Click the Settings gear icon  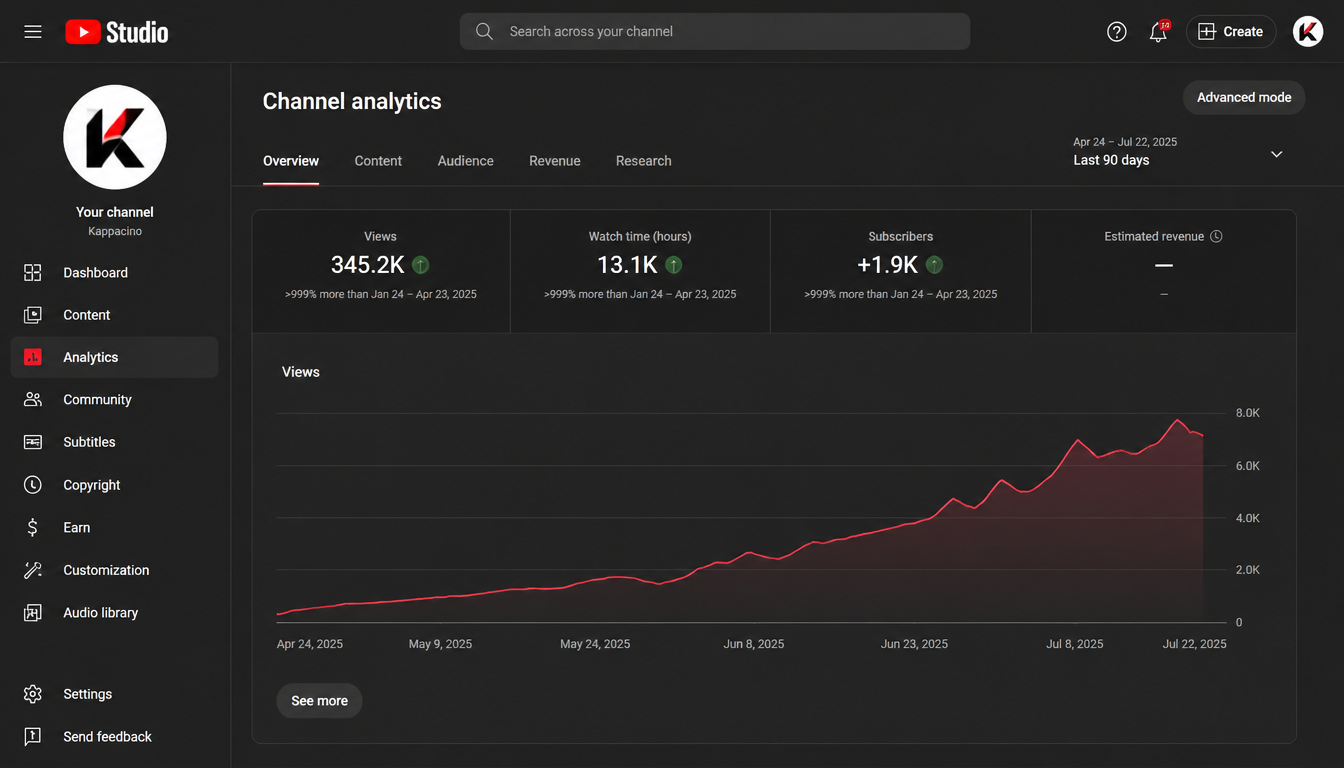click(33, 694)
